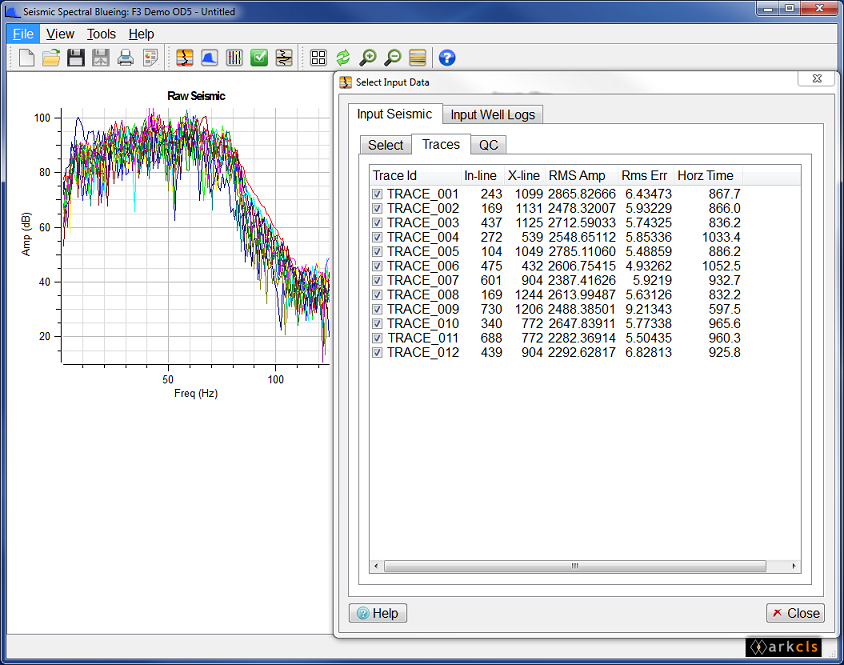Toggle the TRACE_004 checkbox
Viewport: 844px width, 665px height.
point(377,237)
